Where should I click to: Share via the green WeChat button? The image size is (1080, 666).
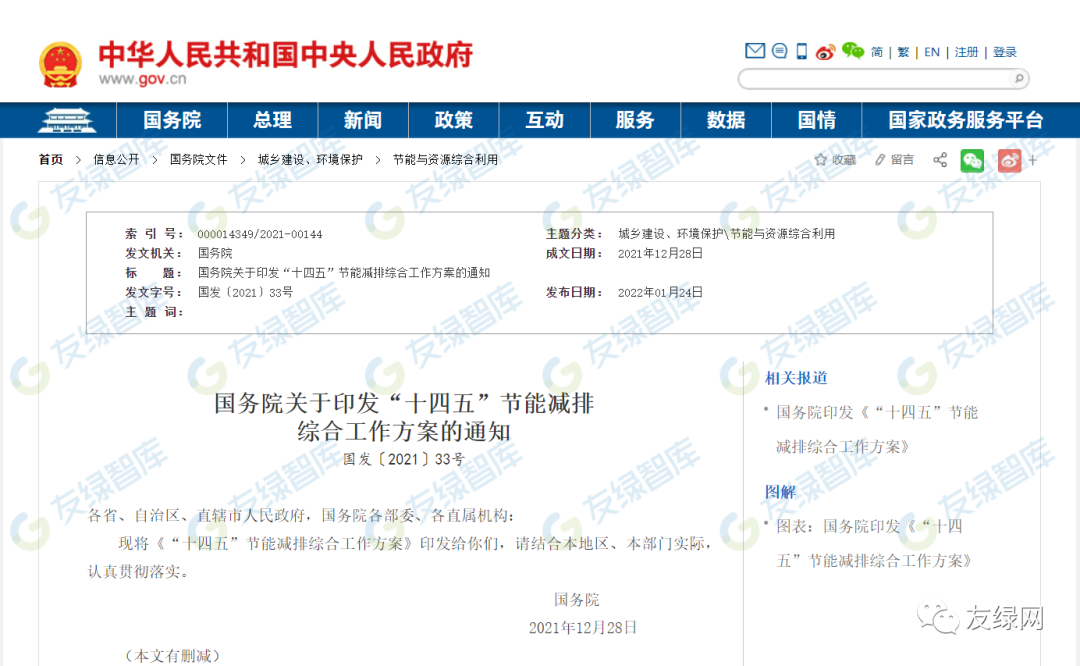pos(972,160)
